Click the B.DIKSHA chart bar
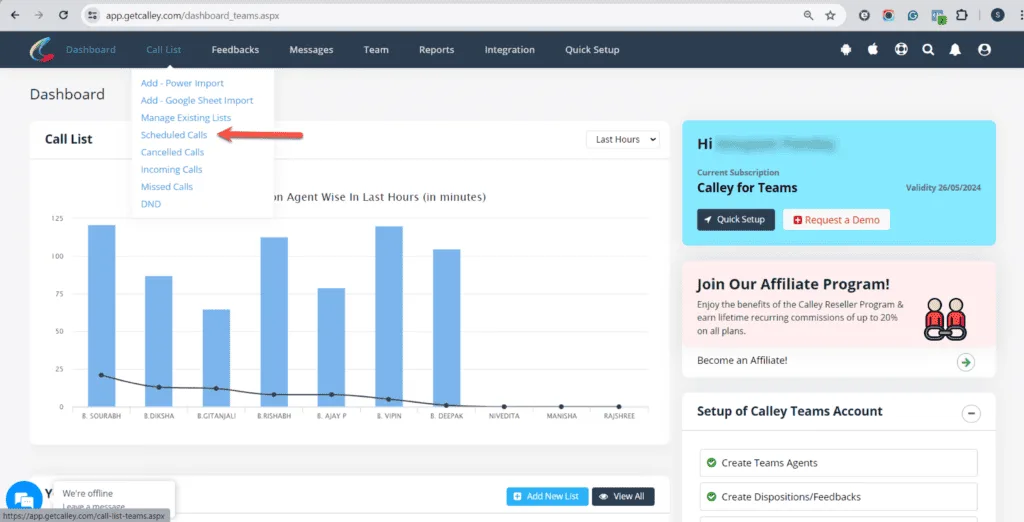The height and width of the screenshot is (522, 1024). pyautogui.click(x=159, y=341)
